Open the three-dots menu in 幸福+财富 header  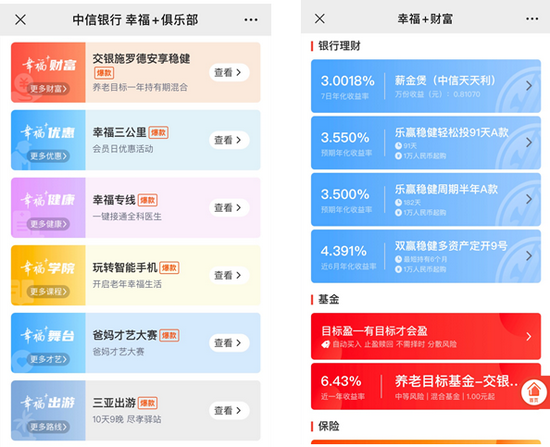point(532,19)
